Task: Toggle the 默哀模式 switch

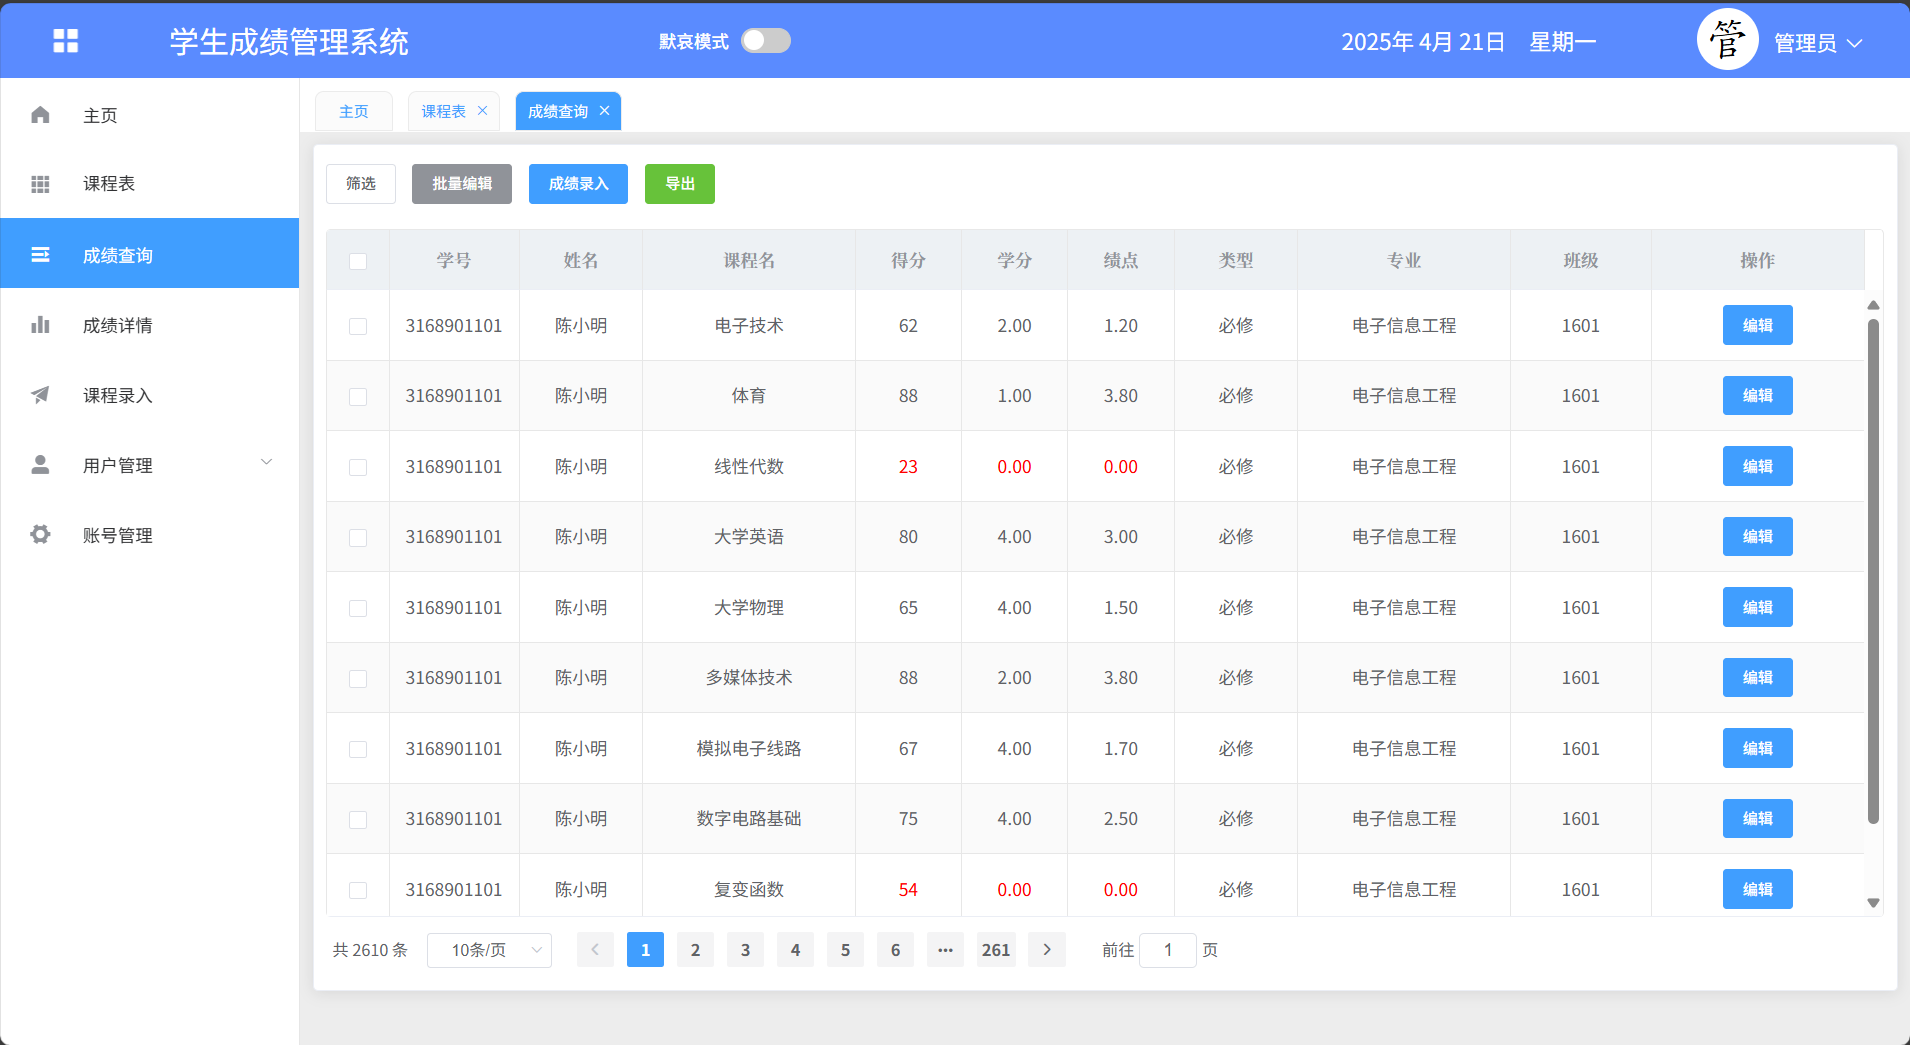Action: pyautogui.click(x=765, y=41)
